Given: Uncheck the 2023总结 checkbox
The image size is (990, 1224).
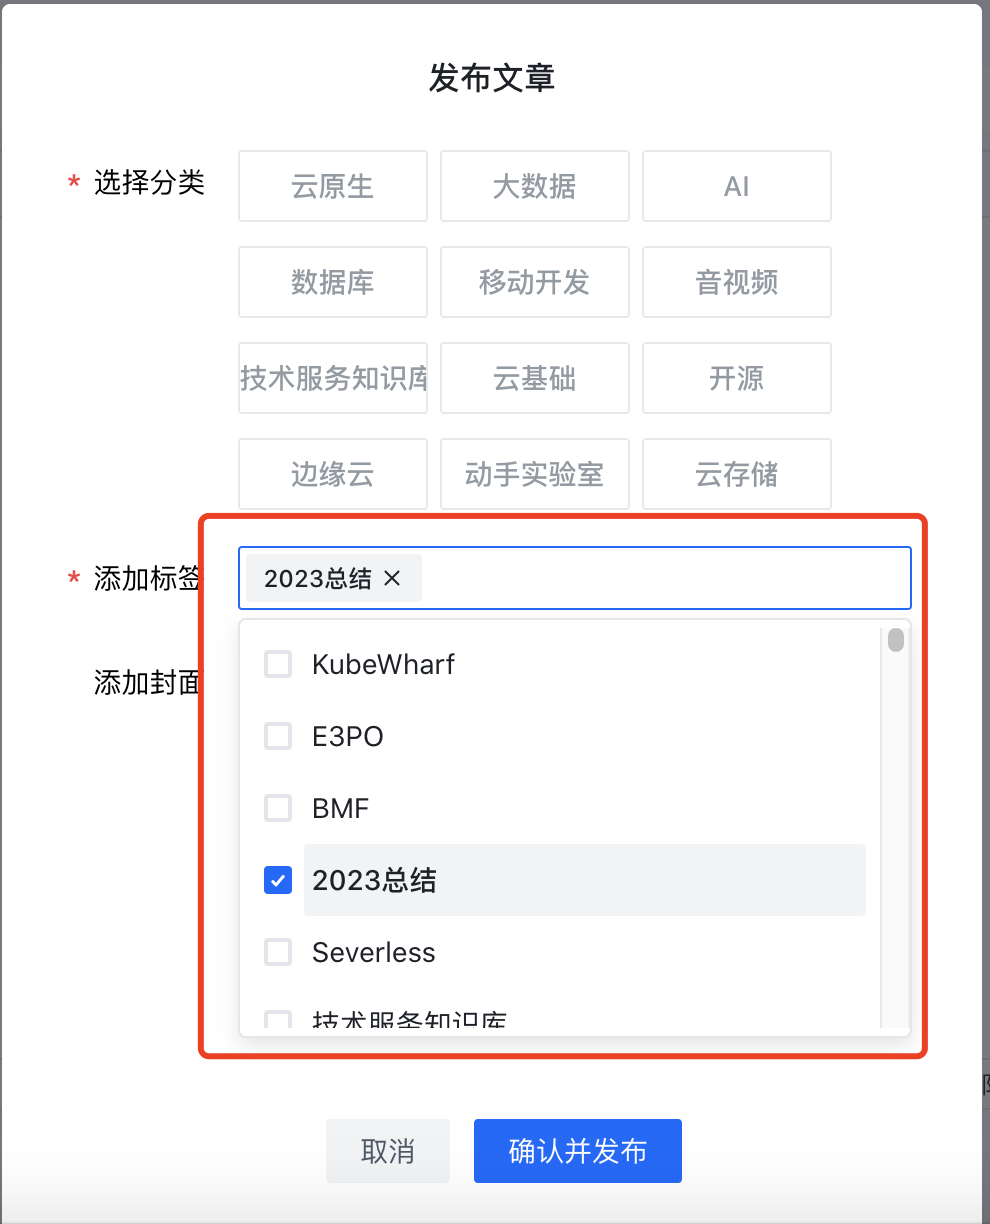Looking at the screenshot, I should [278, 880].
